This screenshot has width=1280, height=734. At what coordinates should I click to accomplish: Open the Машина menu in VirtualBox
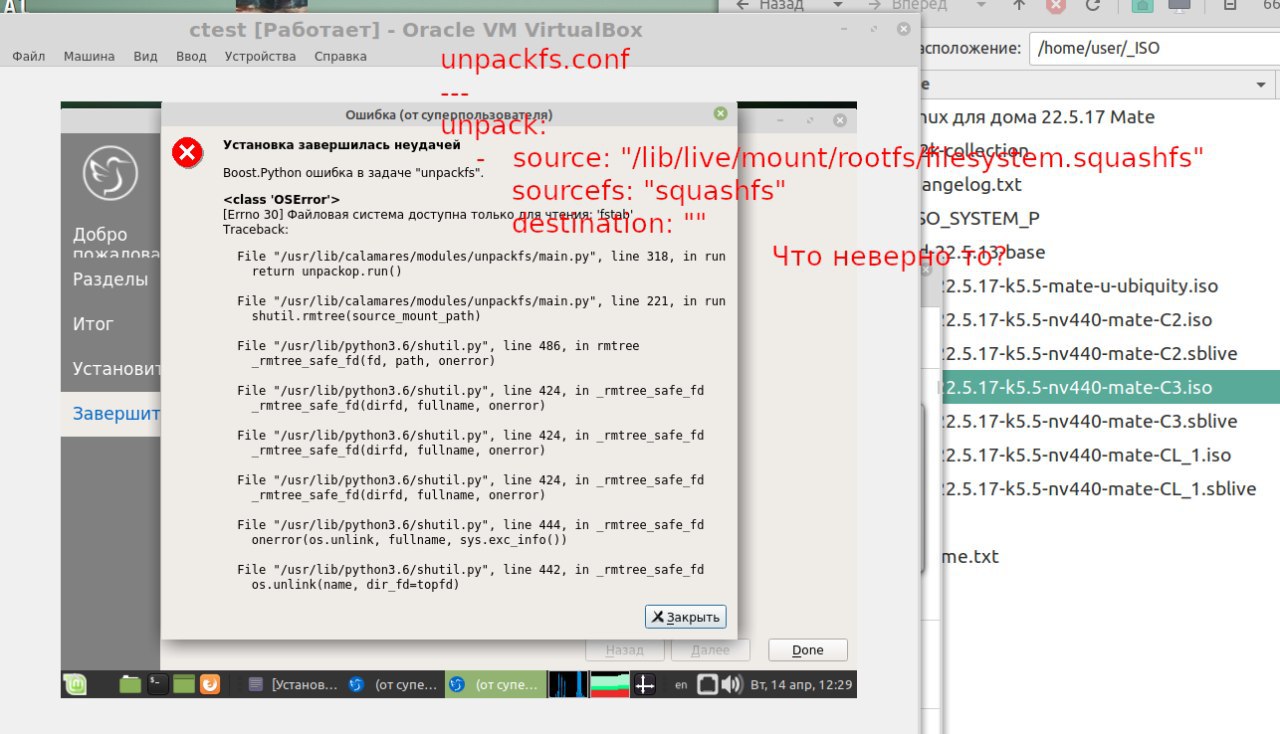coord(89,56)
